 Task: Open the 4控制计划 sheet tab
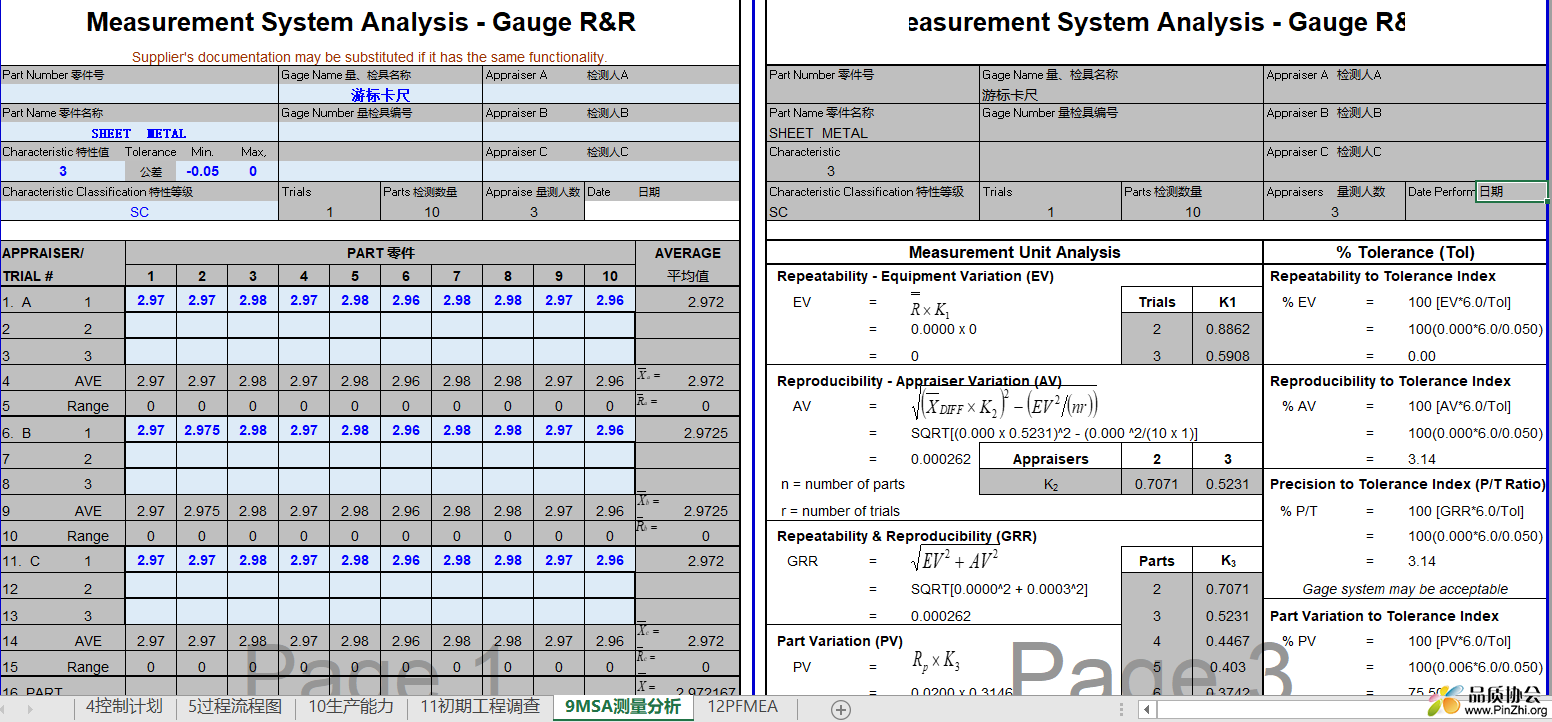tap(124, 707)
